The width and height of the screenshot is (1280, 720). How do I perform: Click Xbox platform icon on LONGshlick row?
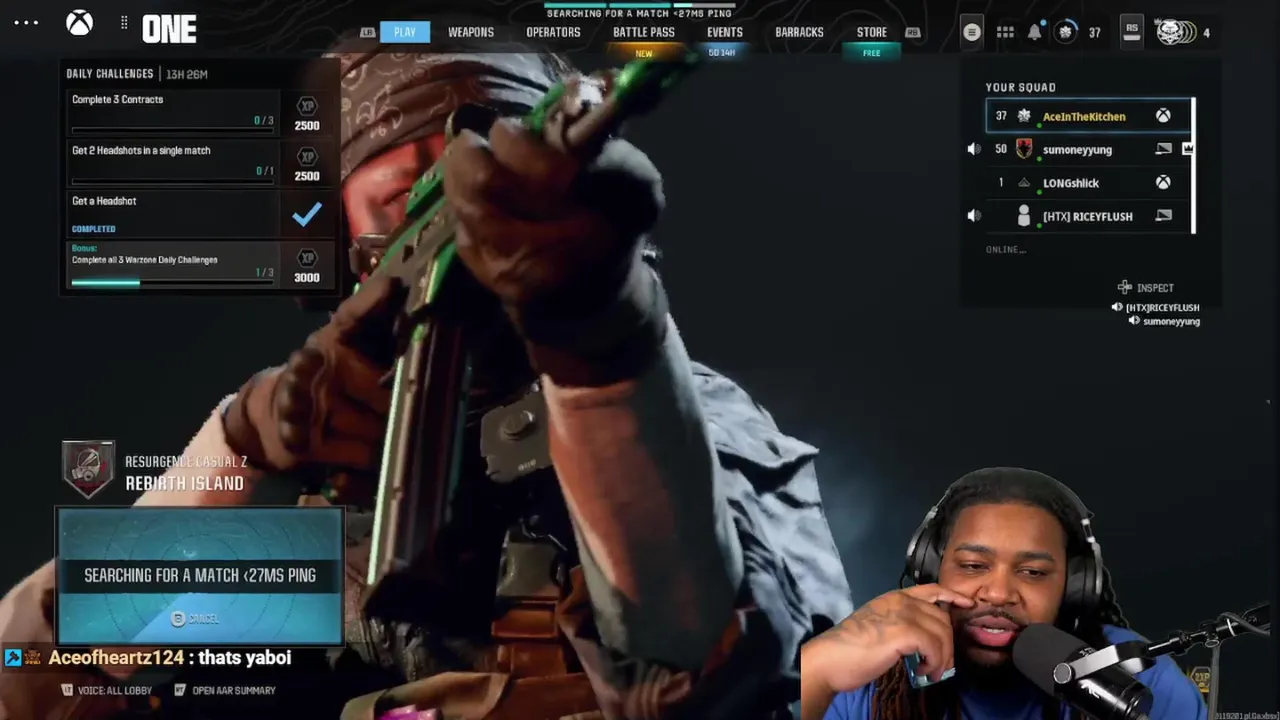tap(1163, 183)
